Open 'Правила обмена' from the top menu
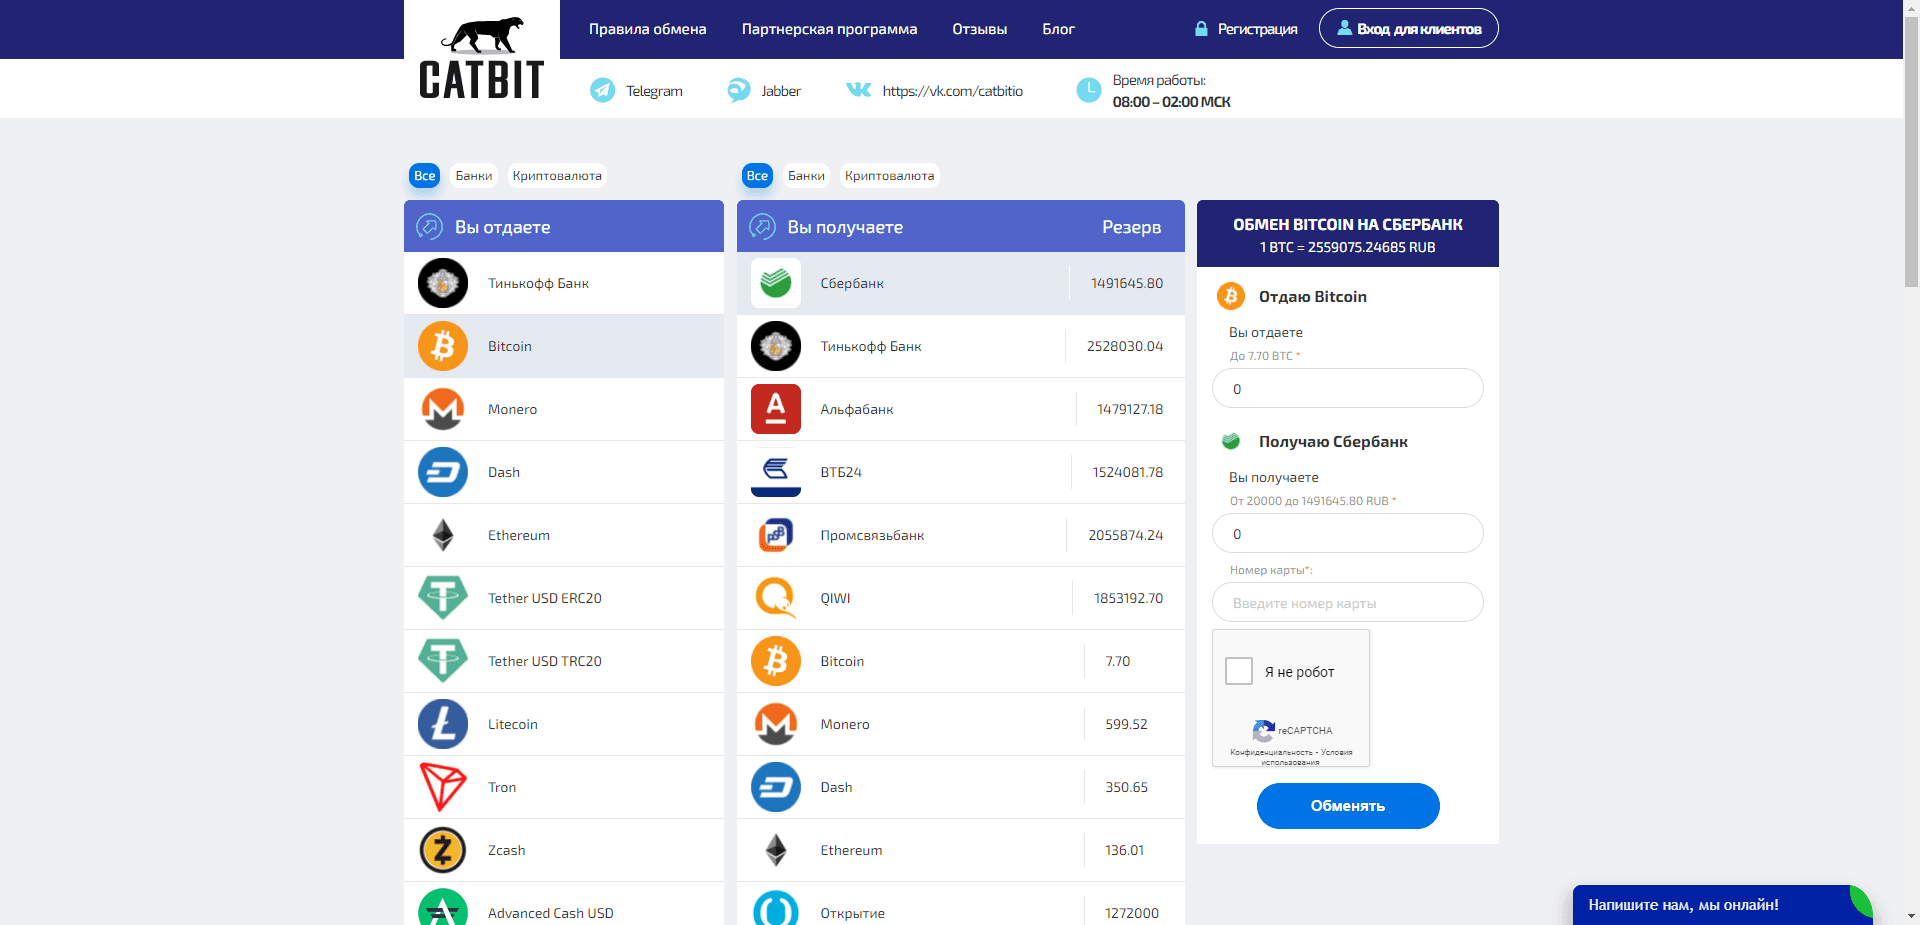 (648, 29)
